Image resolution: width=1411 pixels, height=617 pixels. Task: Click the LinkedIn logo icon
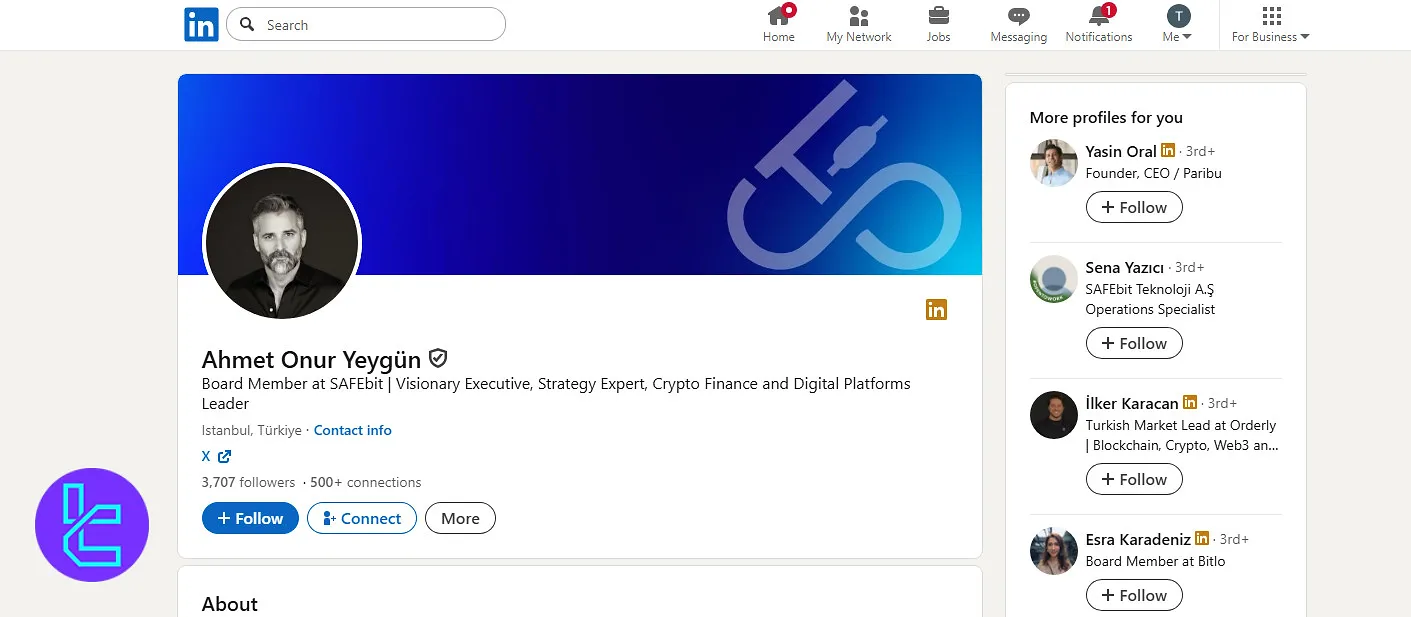(201, 25)
